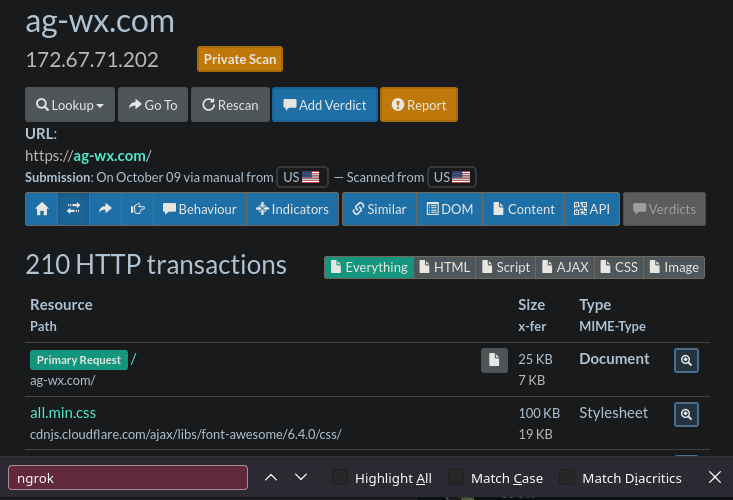733x500 pixels.
Task: Open the Summary home icon tab
Action: (41, 209)
